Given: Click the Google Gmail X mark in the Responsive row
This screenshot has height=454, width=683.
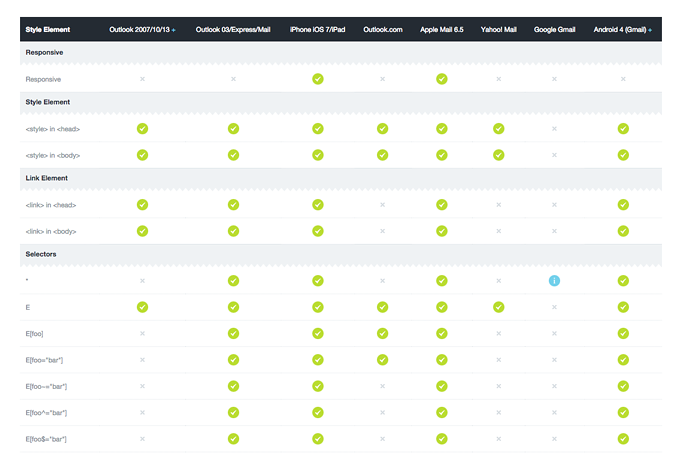Looking at the screenshot, I should tap(554, 78).
